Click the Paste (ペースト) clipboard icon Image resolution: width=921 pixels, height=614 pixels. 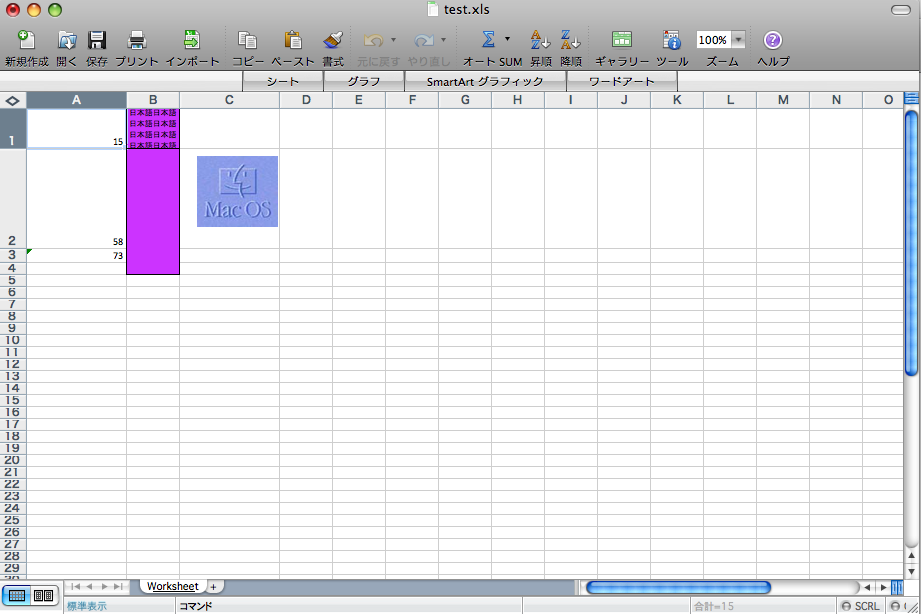[x=293, y=41]
